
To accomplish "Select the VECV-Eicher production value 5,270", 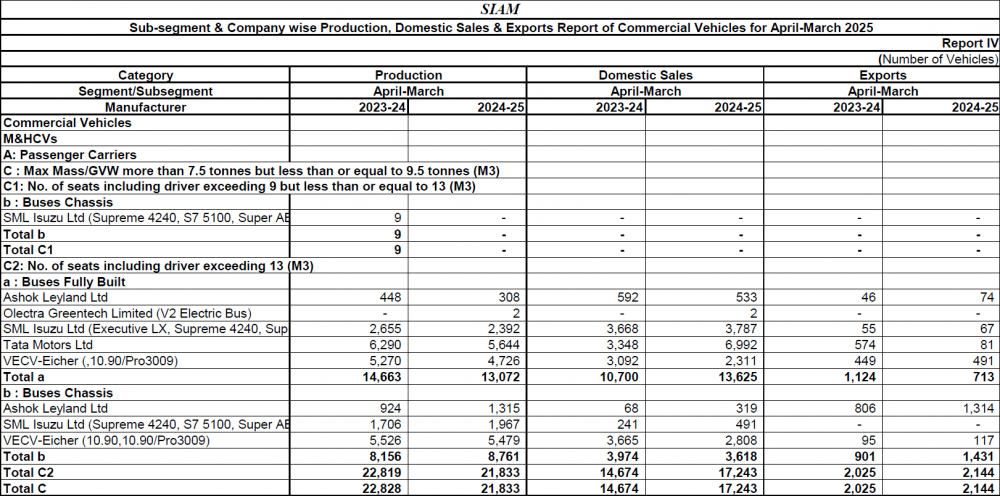I will pos(385,361).
